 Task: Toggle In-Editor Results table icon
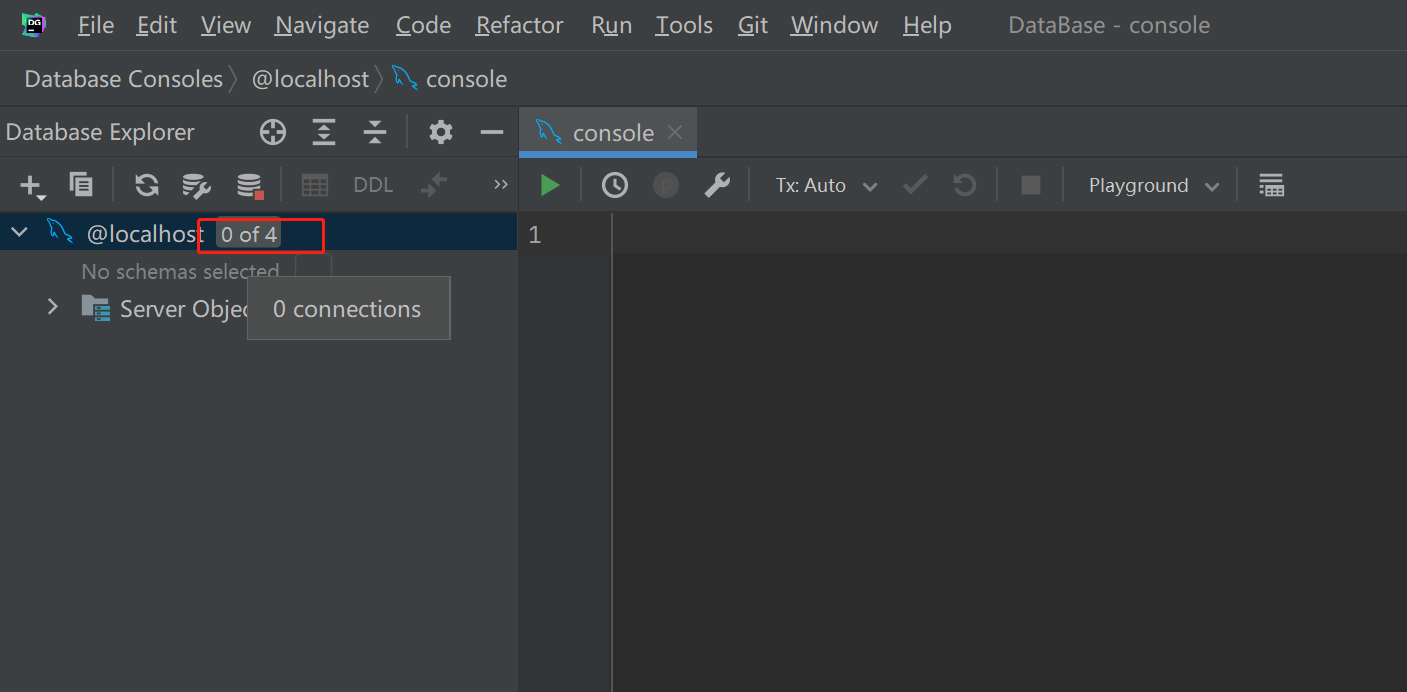(x=1271, y=185)
